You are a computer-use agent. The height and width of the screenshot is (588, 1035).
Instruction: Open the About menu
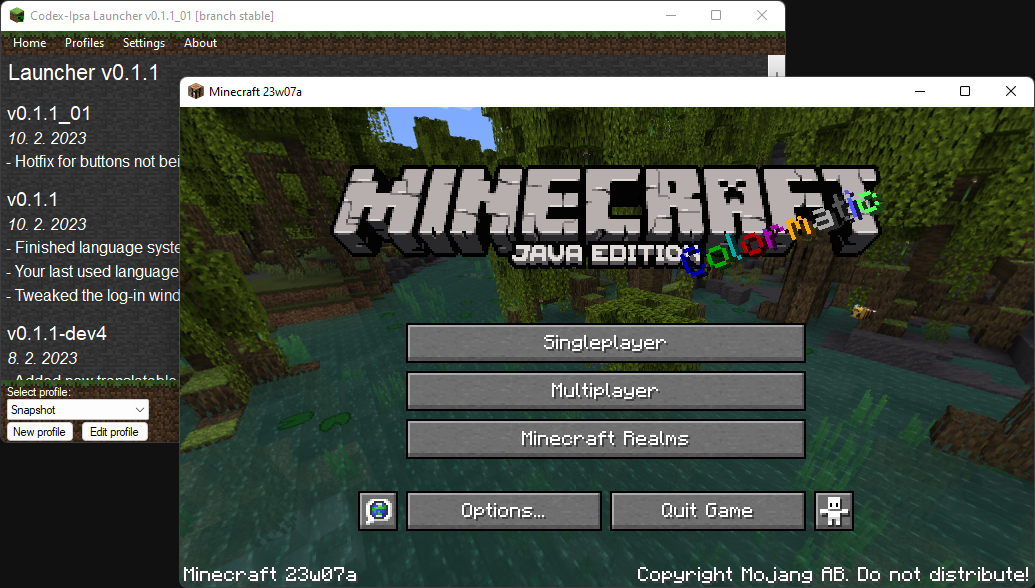[200, 43]
